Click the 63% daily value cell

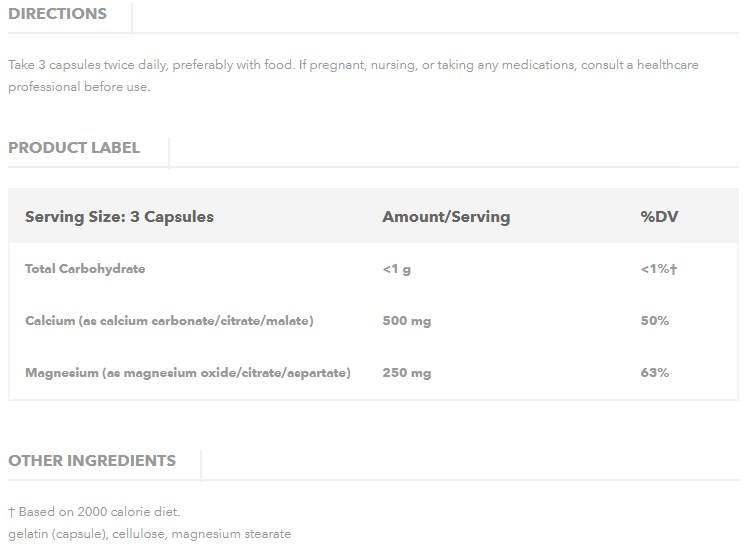tap(655, 373)
